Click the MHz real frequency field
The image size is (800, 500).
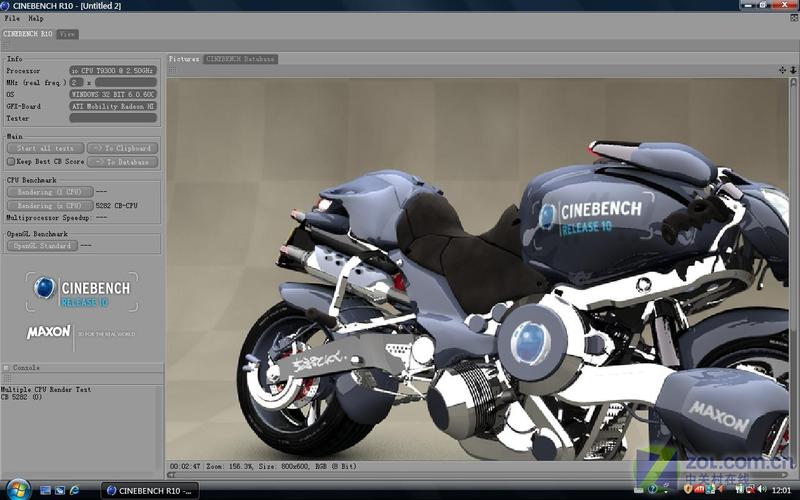point(126,82)
